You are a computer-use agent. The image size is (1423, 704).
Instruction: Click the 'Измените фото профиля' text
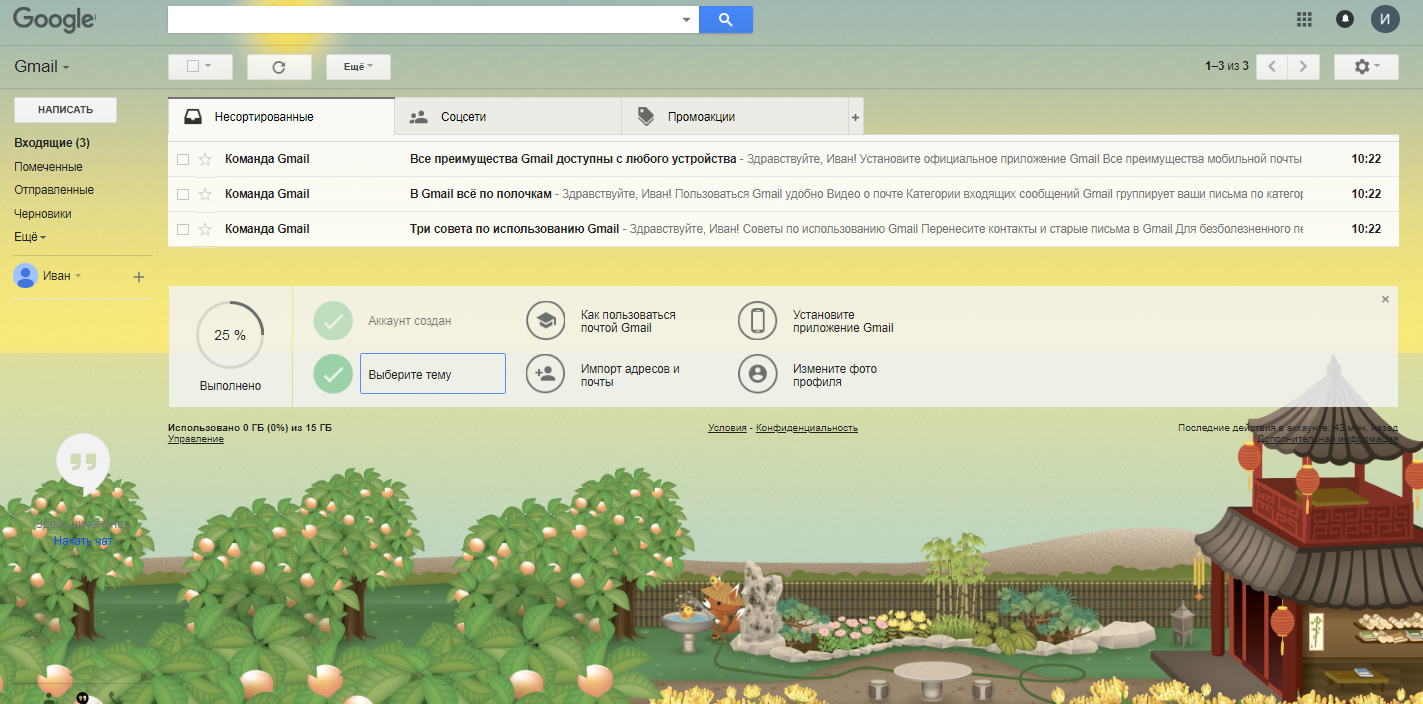(835, 375)
